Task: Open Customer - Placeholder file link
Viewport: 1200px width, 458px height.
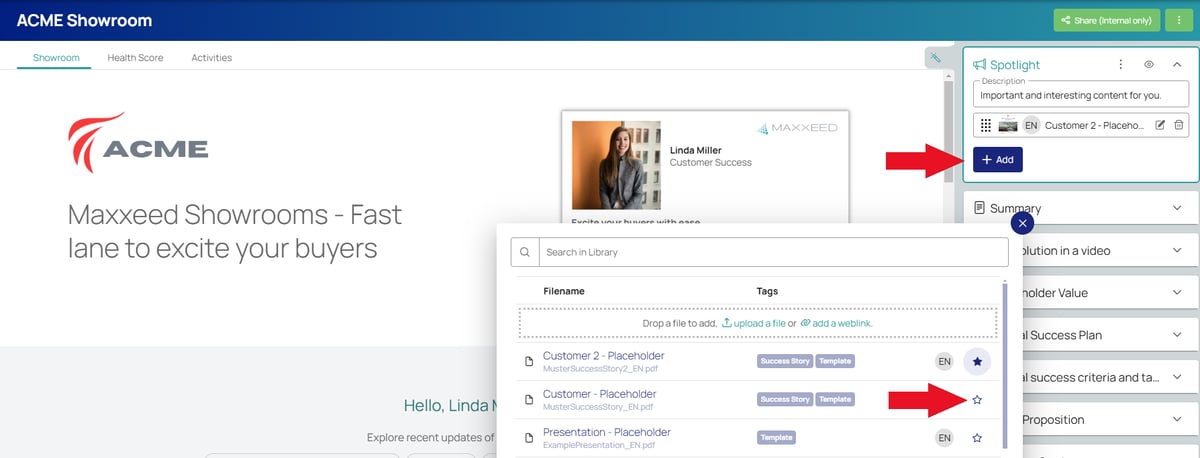Action: click(599, 394)
